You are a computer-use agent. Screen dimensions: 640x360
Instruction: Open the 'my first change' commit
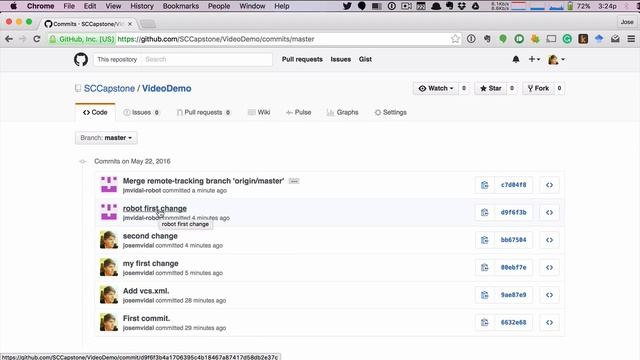coord(151,263)
